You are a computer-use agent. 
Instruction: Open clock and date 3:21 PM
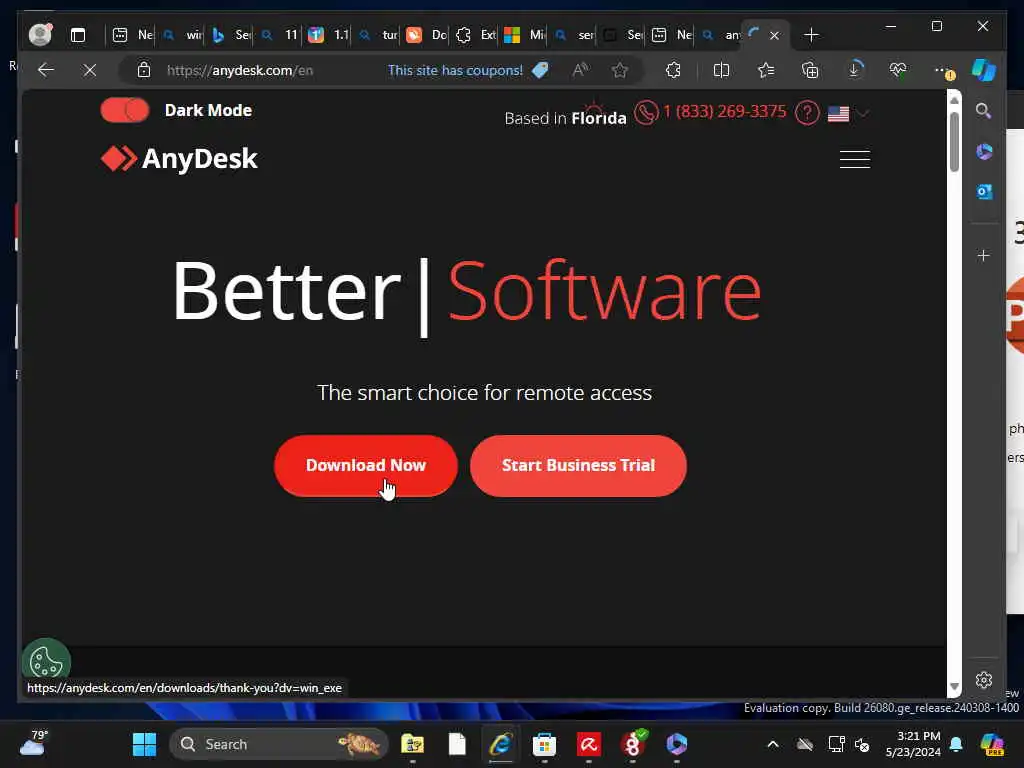913,744
